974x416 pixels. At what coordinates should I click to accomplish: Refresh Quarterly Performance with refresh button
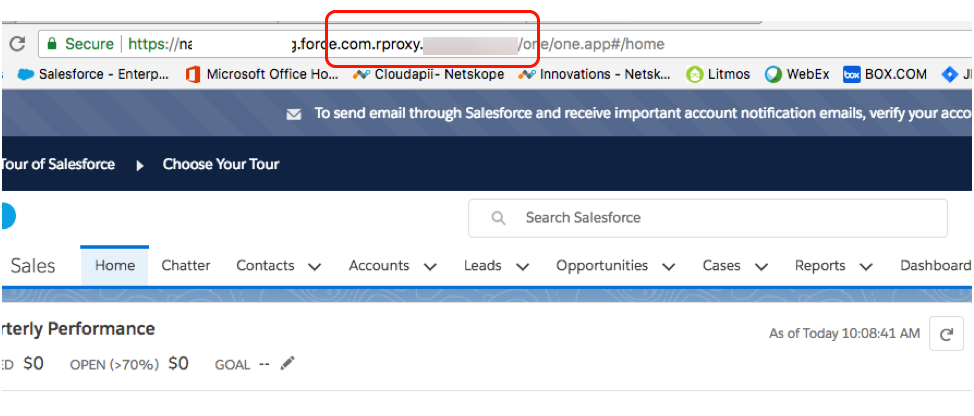[946, 334]
